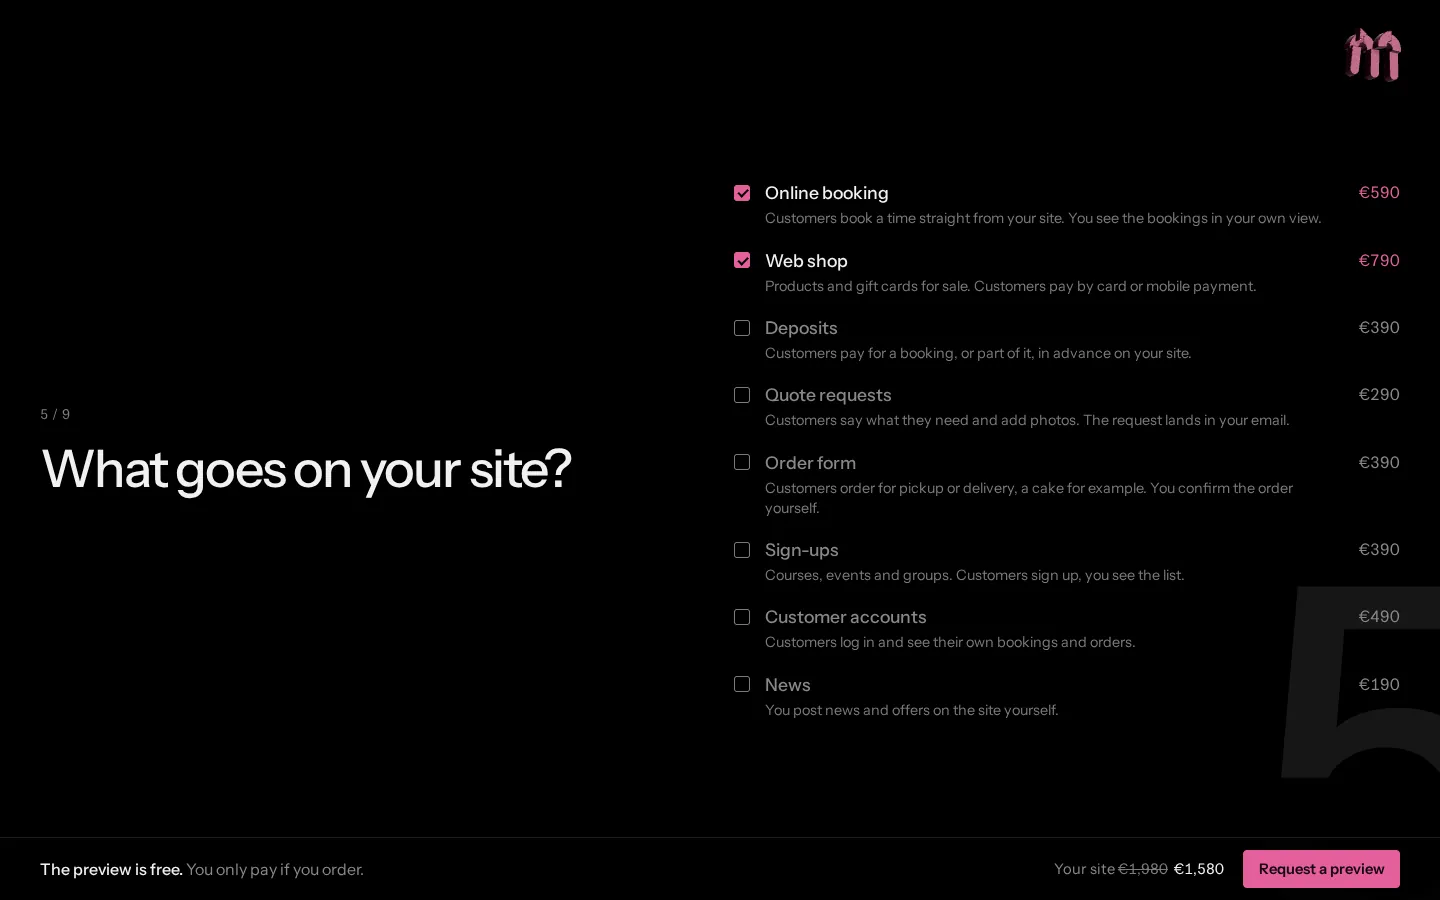Check the Order form checkbox
Viewport: 1440px width, 900px height.
click(x=742, y=462)
